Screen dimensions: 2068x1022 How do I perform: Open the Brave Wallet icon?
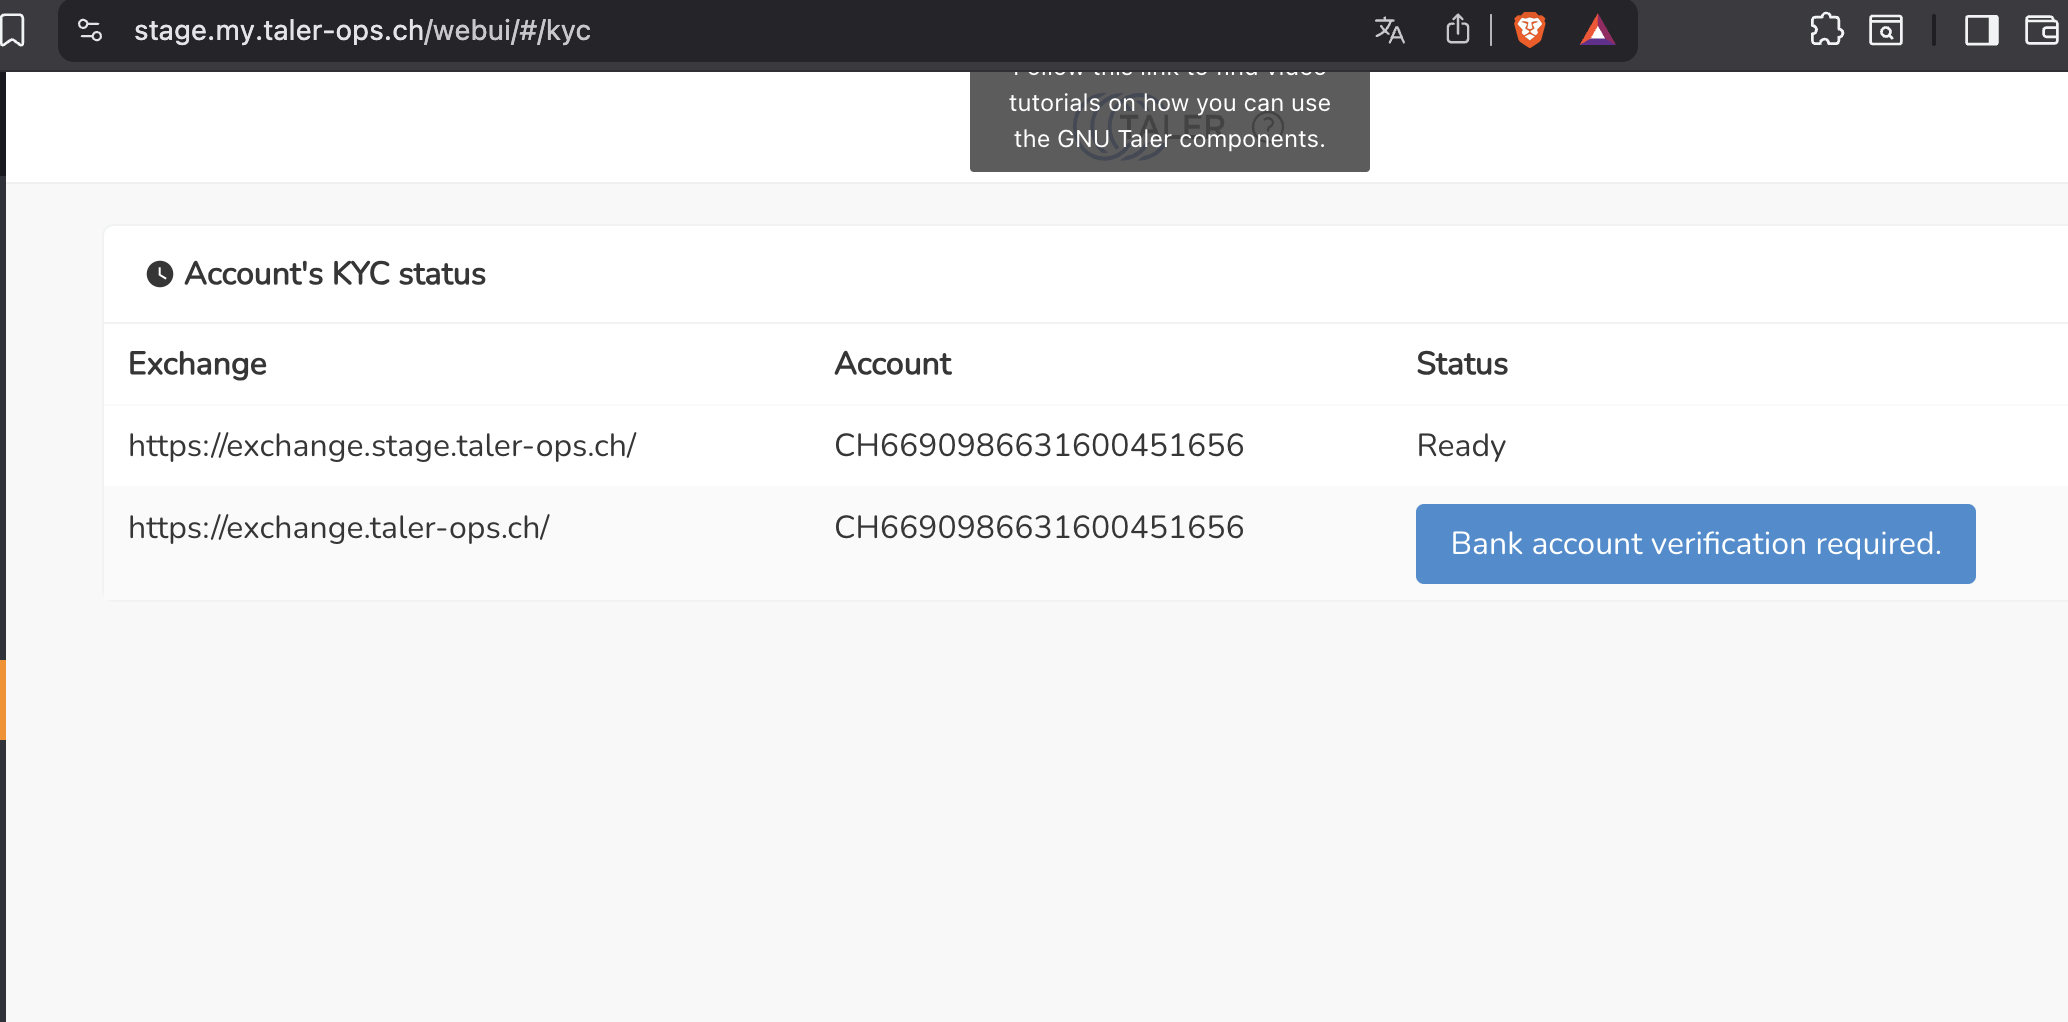coord(2042,31)
